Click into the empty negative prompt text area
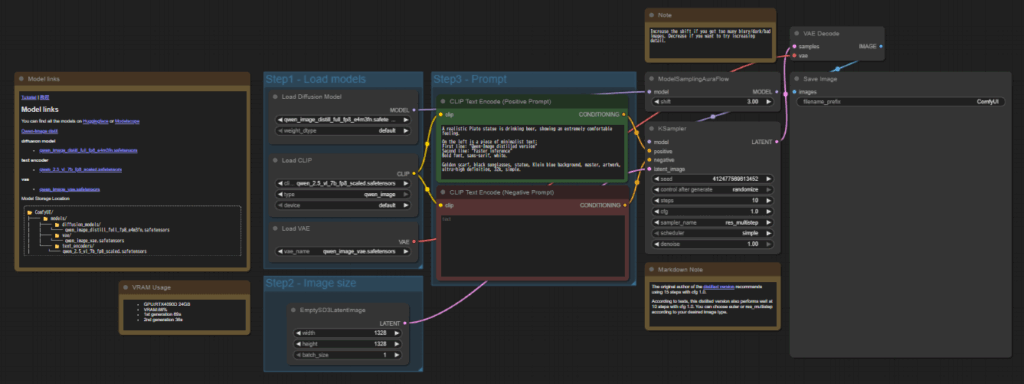Screen dimensions: 1024x384 532,245
